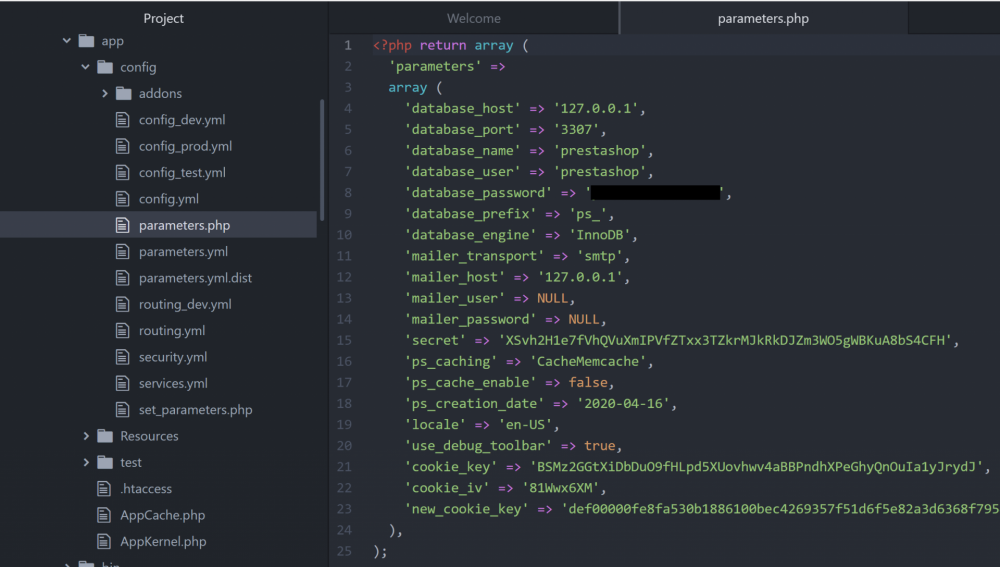This screenshot has height=567, width=1000.
Task: Click file icon beside config.yml
Action: (x=122, y=199)
